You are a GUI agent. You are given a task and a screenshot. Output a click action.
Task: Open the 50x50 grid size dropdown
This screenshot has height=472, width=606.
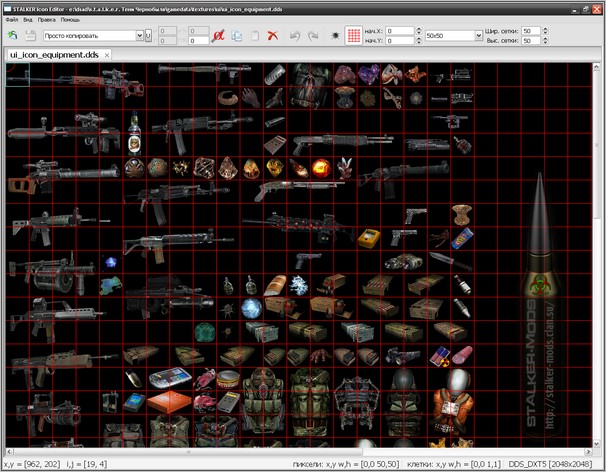(478, 36)
